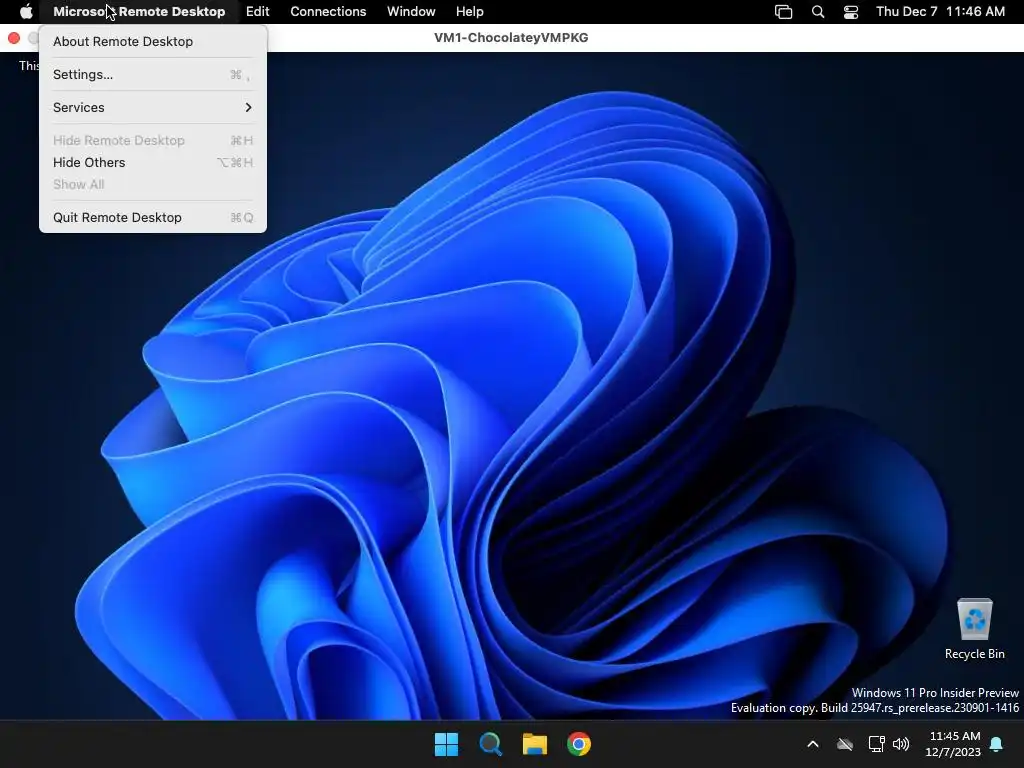Show hidden icons in the system tray
The width and height of the screenshot is (1024, 768).
tap(813, 744)
